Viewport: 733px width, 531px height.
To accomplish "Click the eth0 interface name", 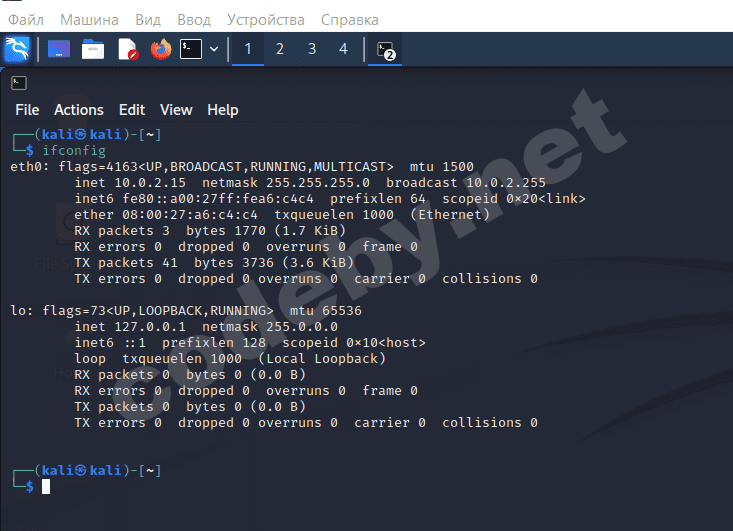I will click(29, 166).
